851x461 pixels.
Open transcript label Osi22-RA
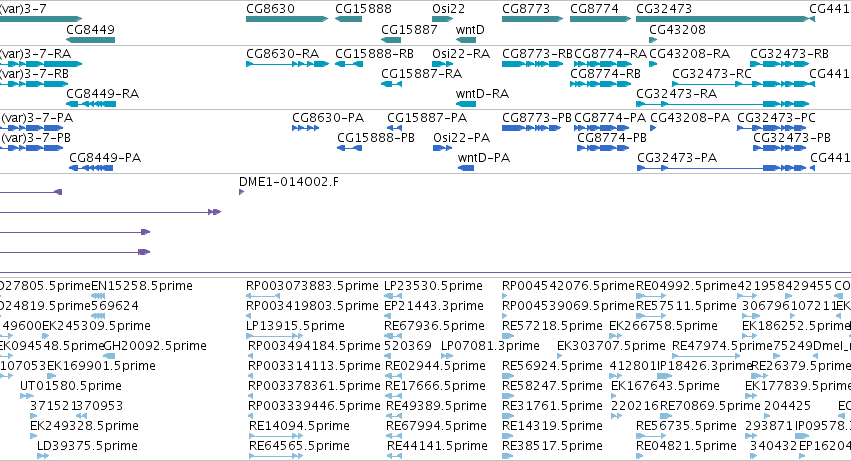click(461, 54)
